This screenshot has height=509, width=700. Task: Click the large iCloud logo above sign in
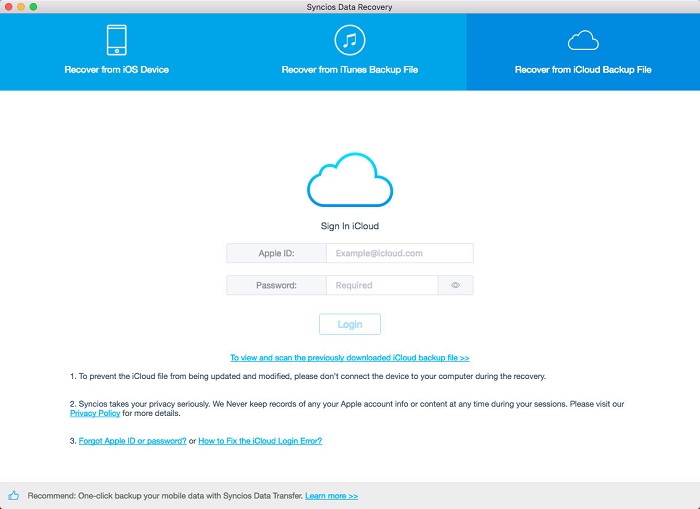coord(350,179)
